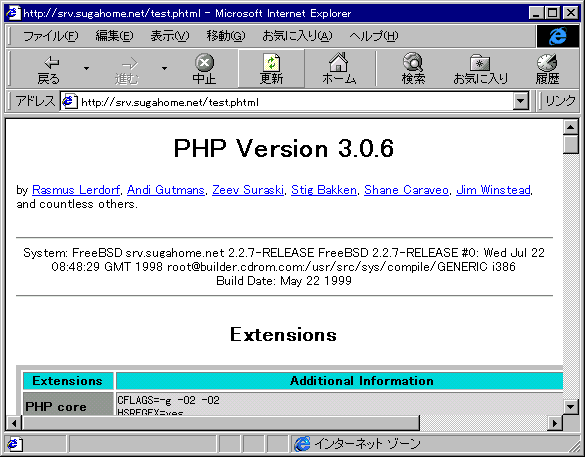Click the Internet zone globe icon

click(x=302, y=444)
